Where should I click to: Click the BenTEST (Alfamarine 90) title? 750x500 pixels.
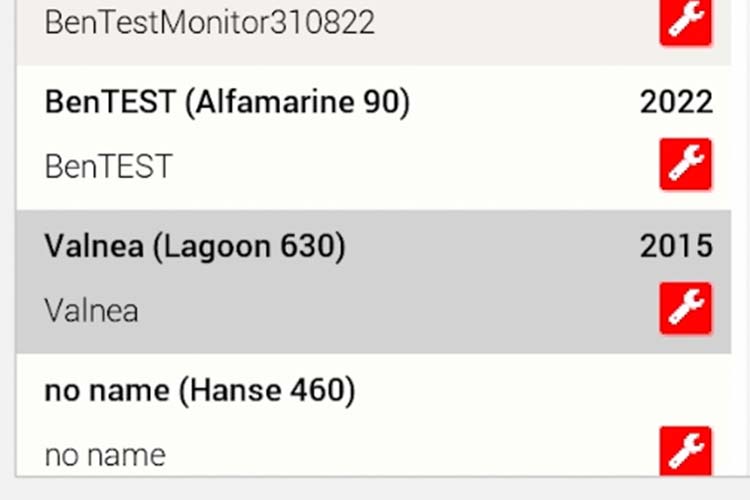coord(227,102)
